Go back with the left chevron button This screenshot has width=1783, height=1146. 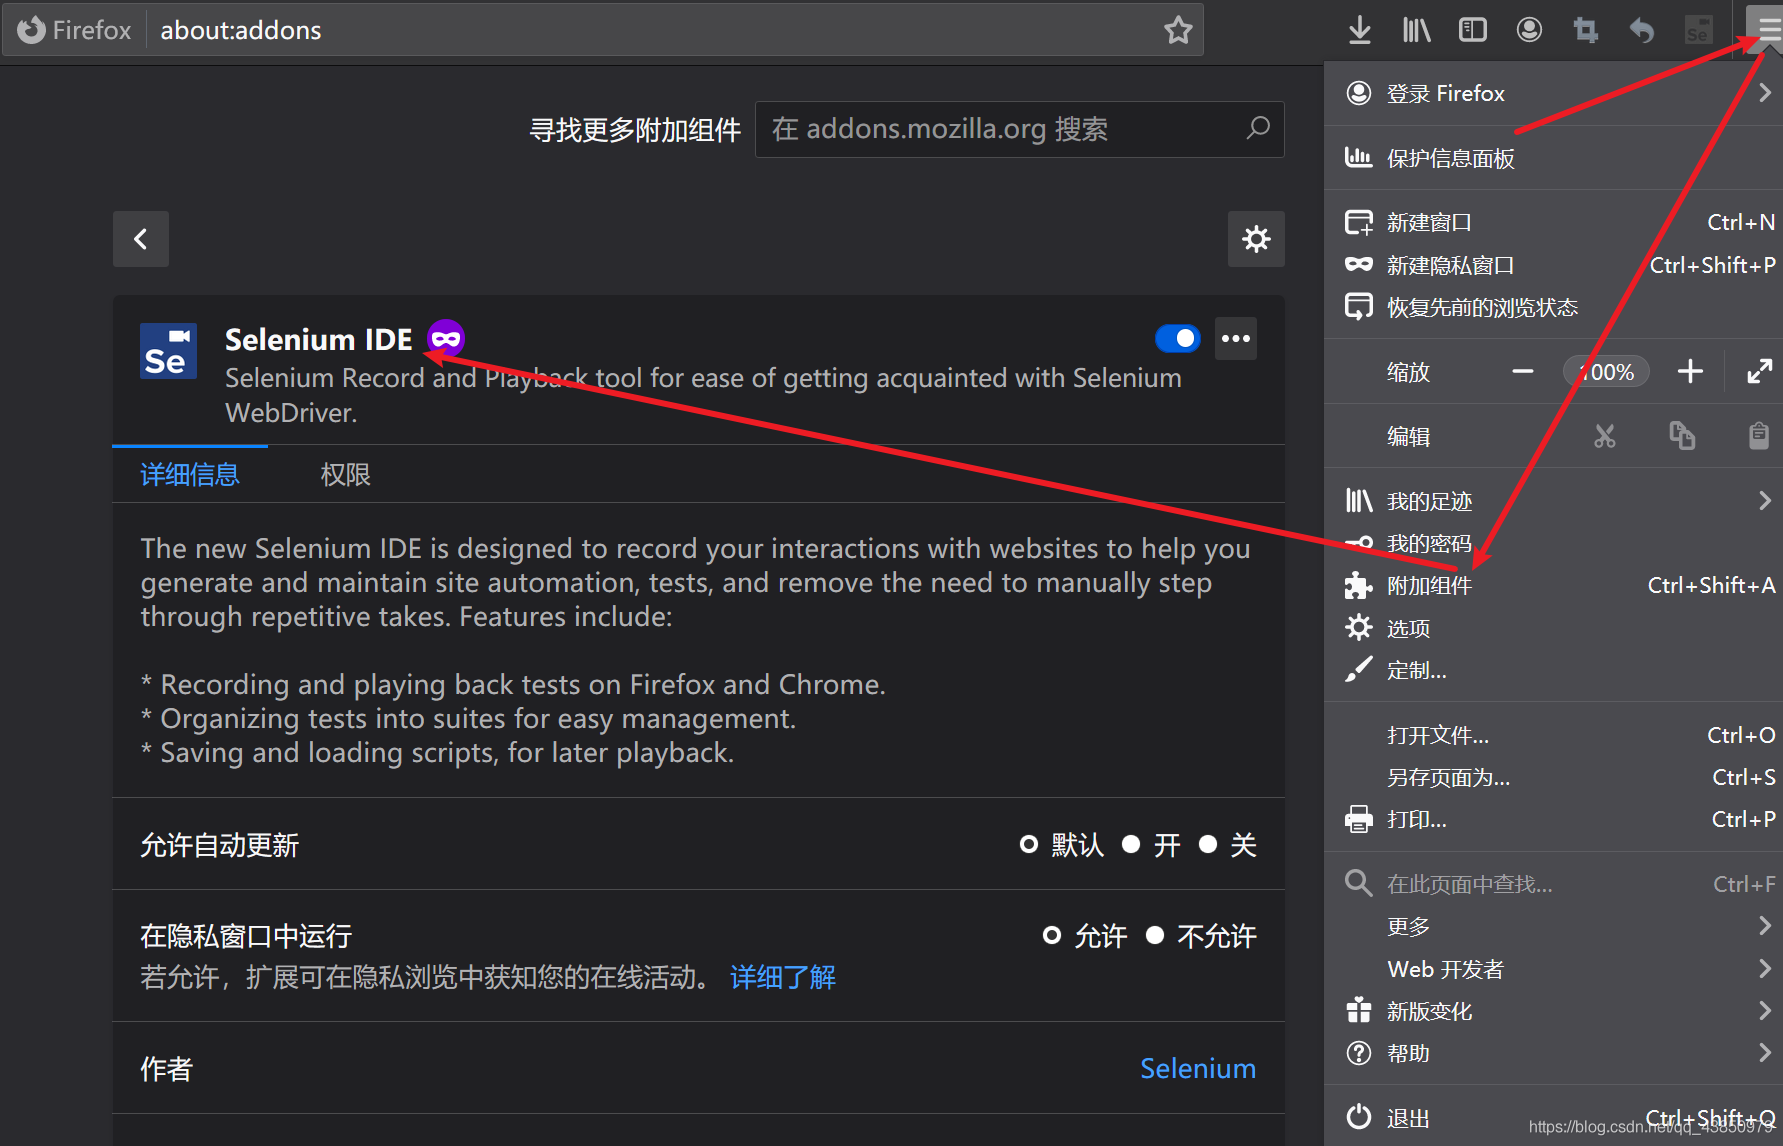pos(141,239)
